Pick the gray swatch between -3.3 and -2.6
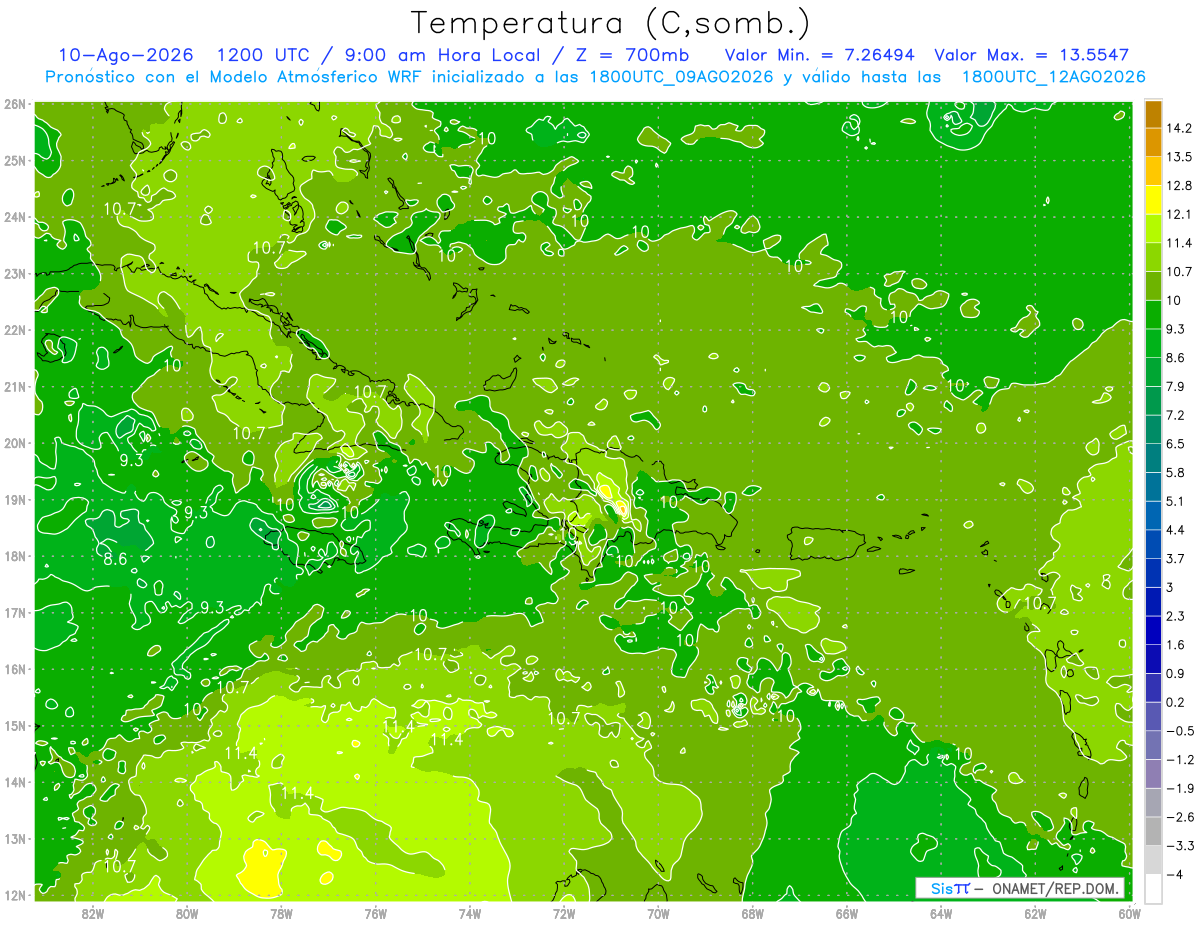The width and height of the screenshot is (1200, 927). 1153,831
